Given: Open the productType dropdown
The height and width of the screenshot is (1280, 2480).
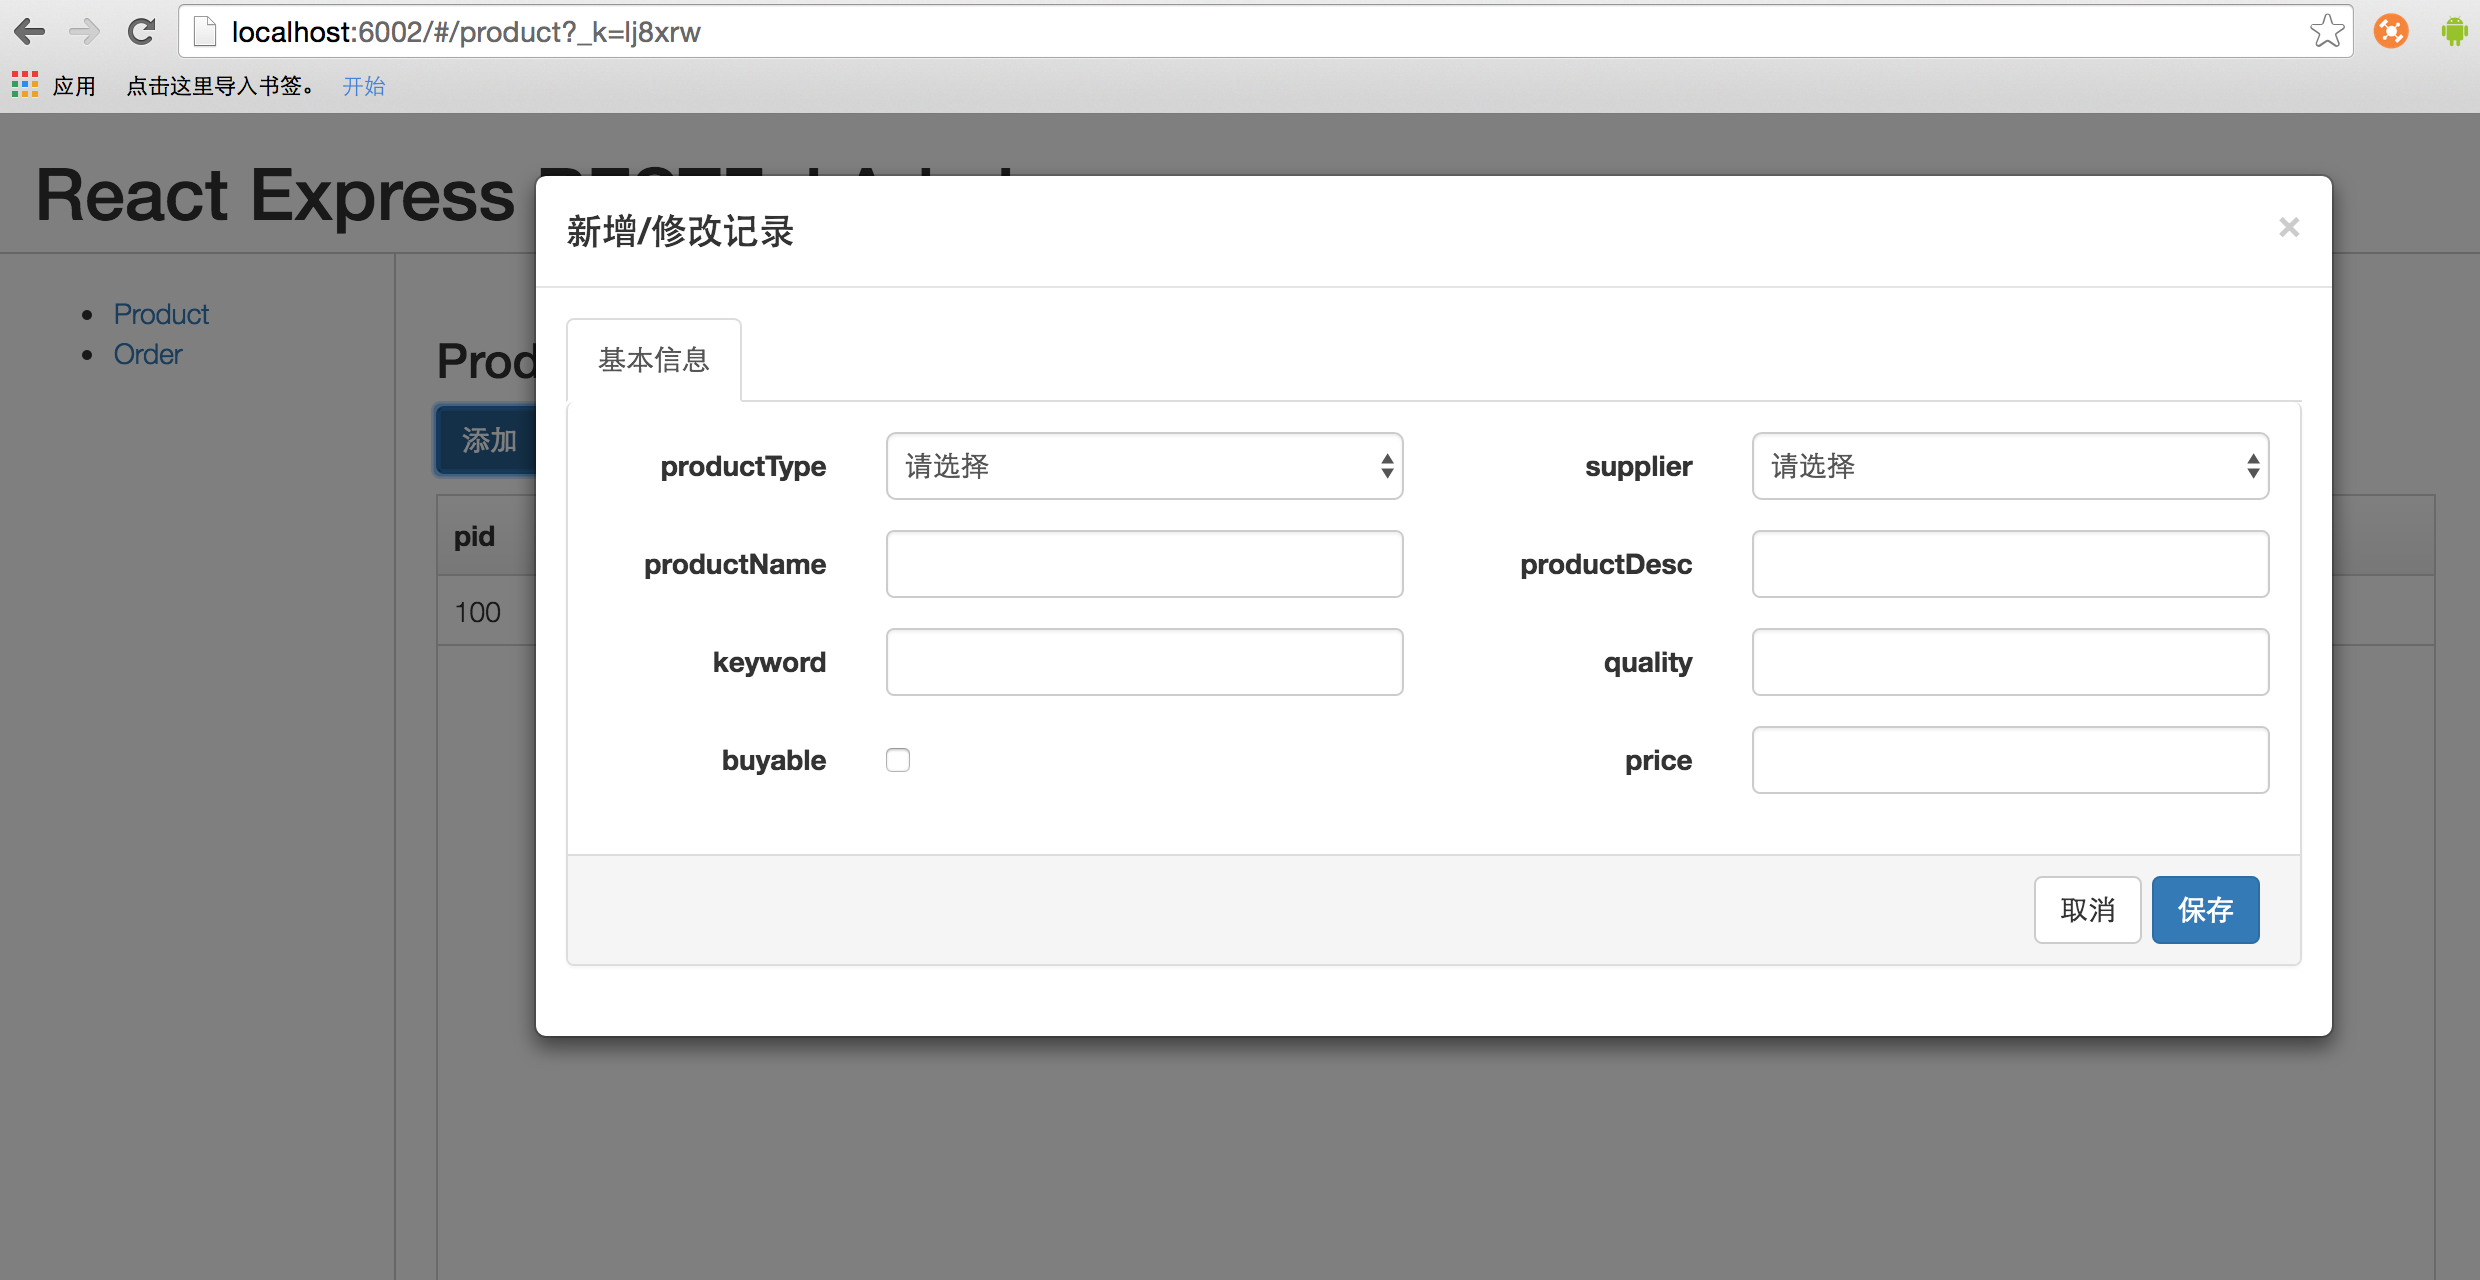Looking at the screenshot, I should (x=1144, y=466).
